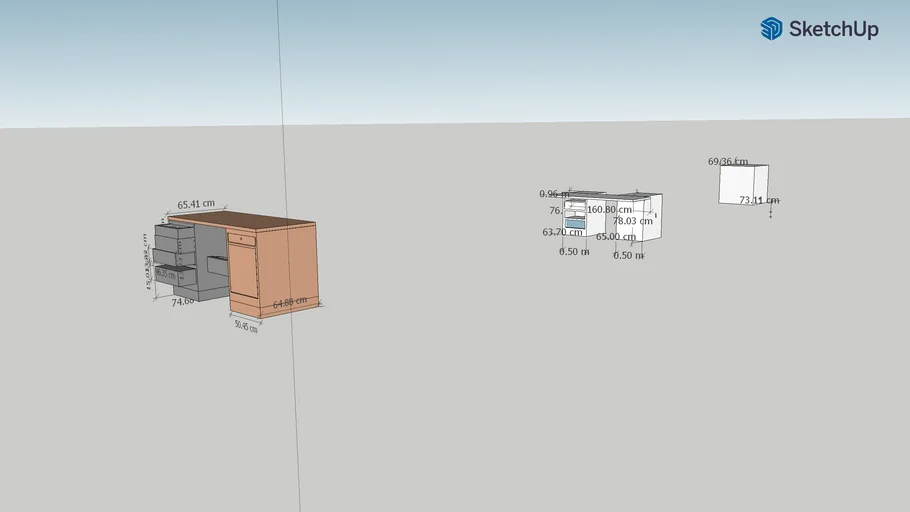Select the 73.11 cm dimension label
The image size is (910, 512).
[757, 200]
